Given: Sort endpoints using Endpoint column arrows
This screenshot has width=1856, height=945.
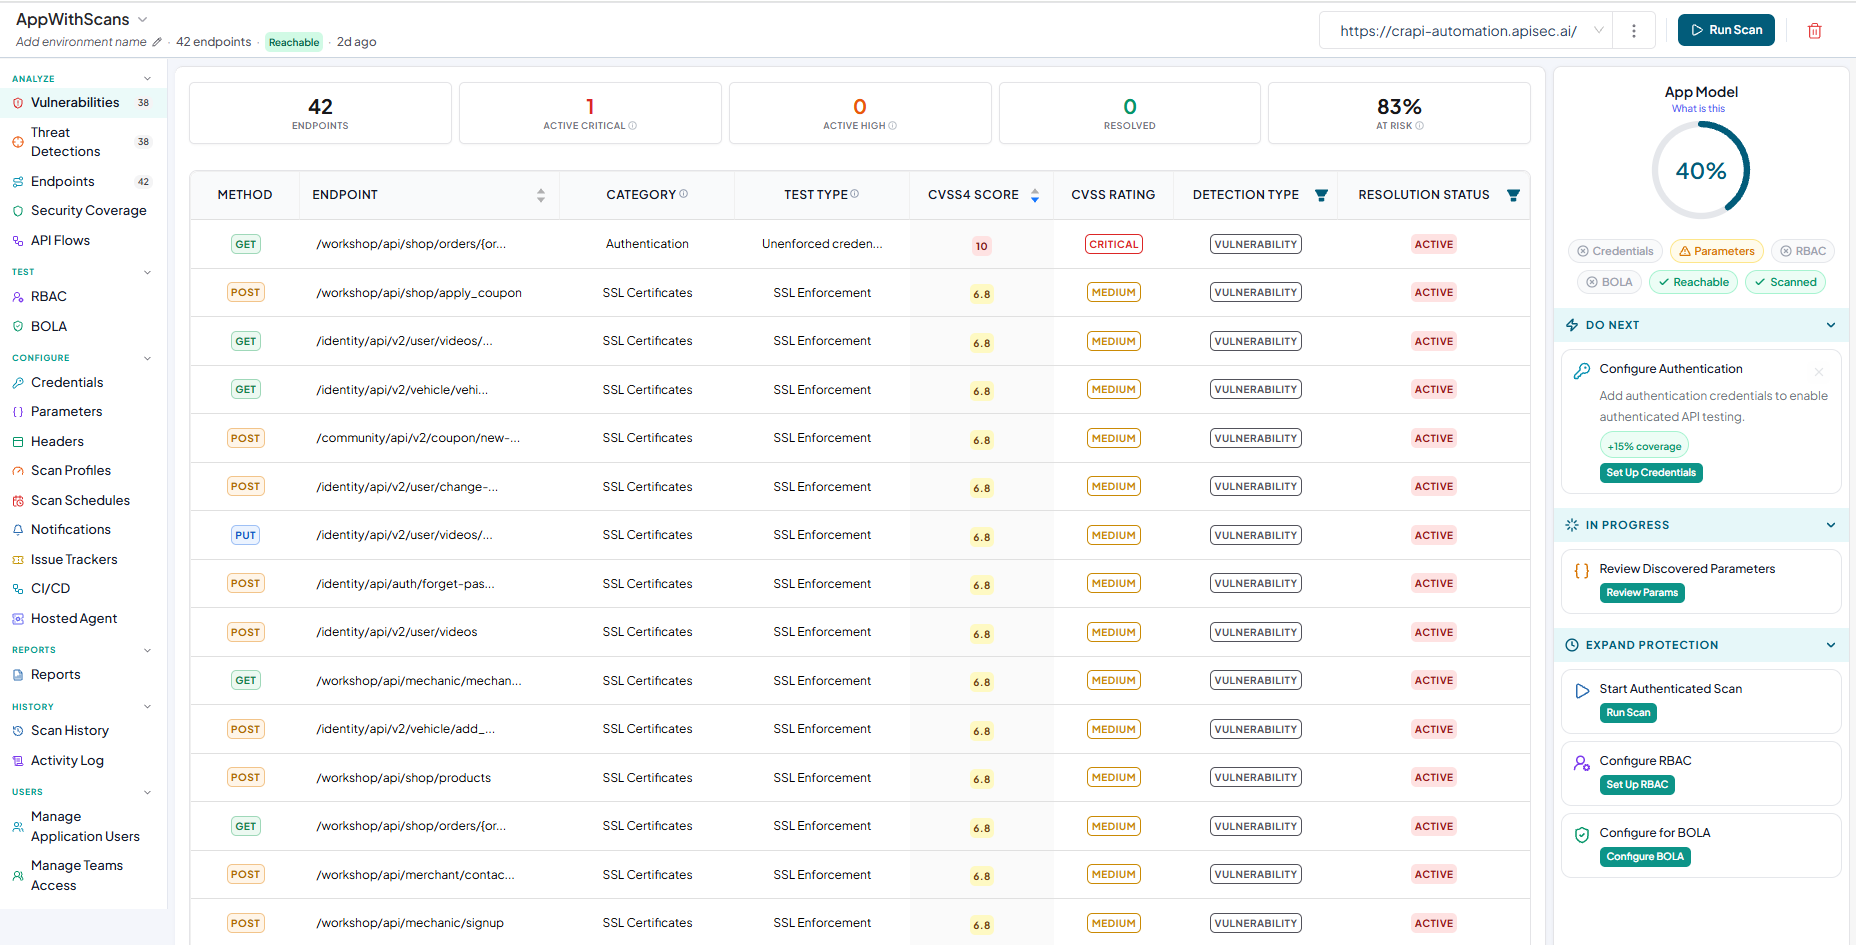Looking at the screenshot, I should pos(541,195).
